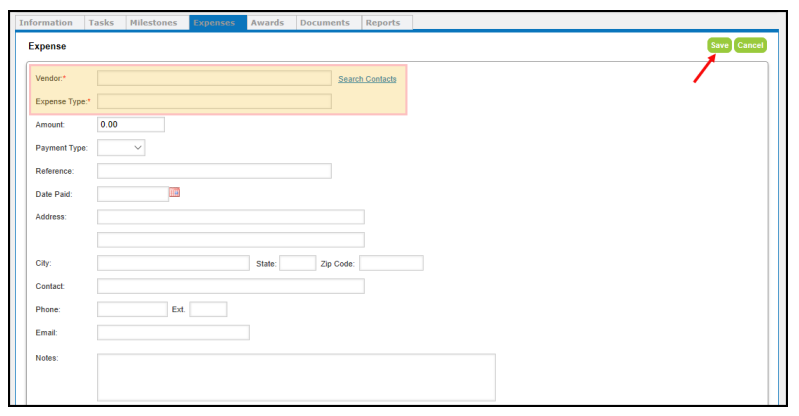The height and width of the screenshot is (416, 799).
Task: Open the Awards tab
Action: coord(271,22)
